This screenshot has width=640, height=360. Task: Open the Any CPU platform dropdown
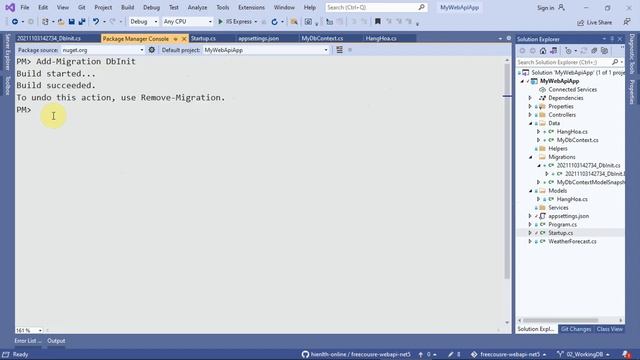(187, 22)
